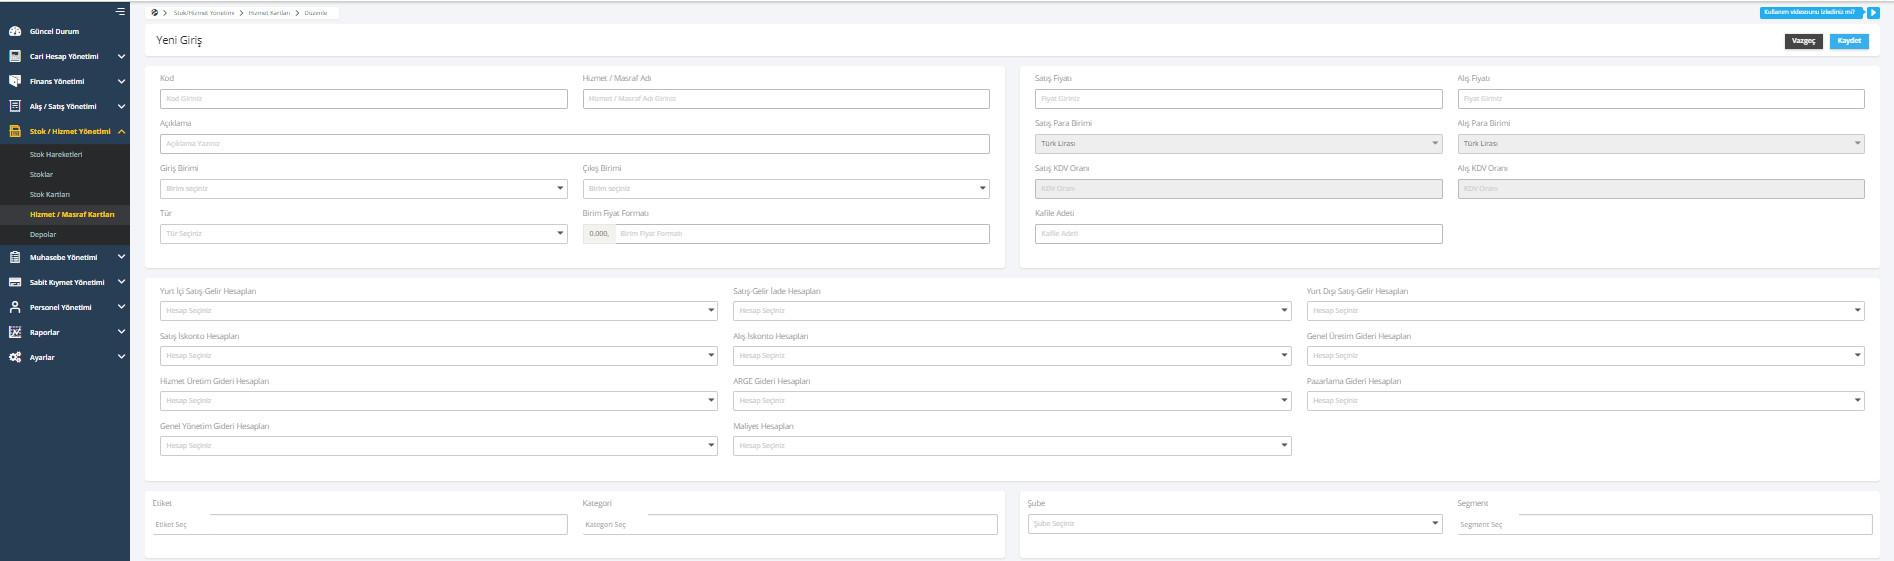The height and width of the screenshot is (561, 1894).
Task: Open Genel Üretim Gideri Hesapları dropdown
Action: (x=1586, y=355)
